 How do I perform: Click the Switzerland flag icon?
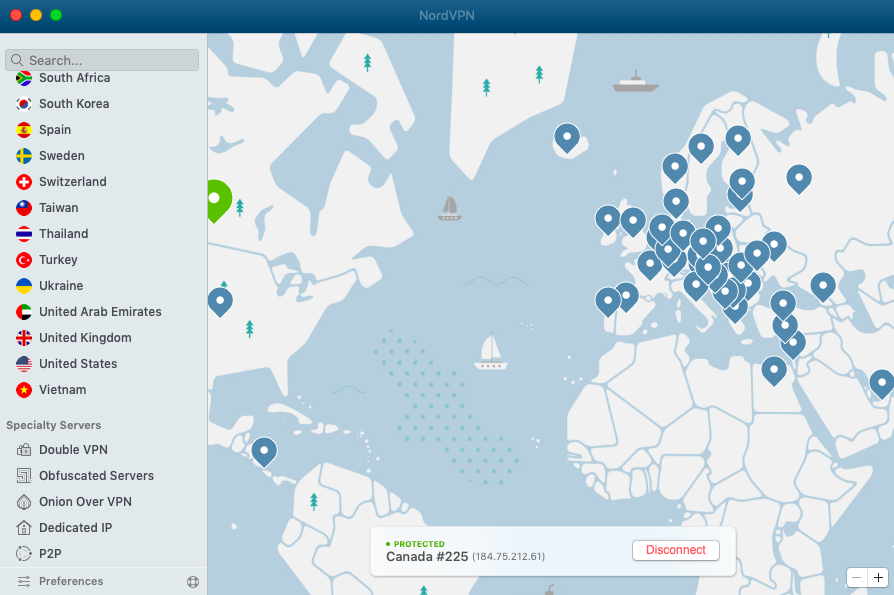click(x=24, y=182)
